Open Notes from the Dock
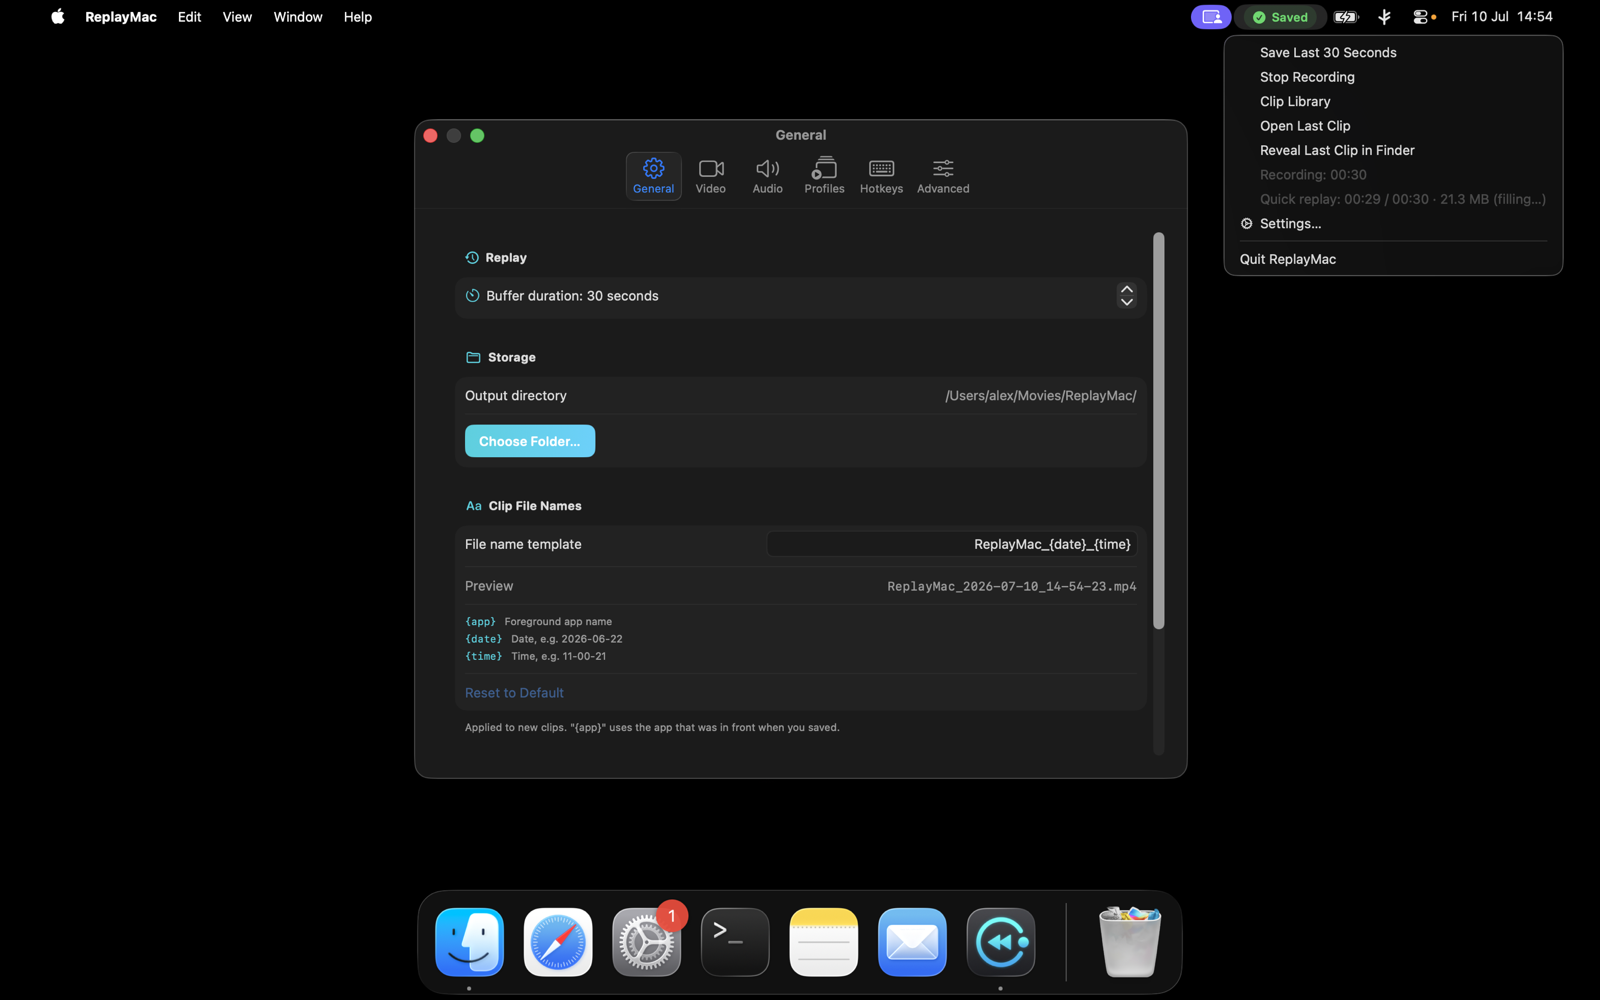Viewport: 1600px width, 1000px height. coord(824,942)
